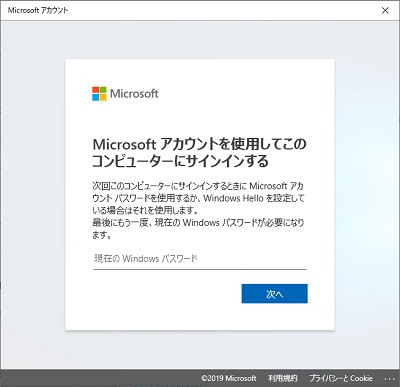400x387 pixels.
Task: Close the Microsoft アカウント window
Action: 385,10
